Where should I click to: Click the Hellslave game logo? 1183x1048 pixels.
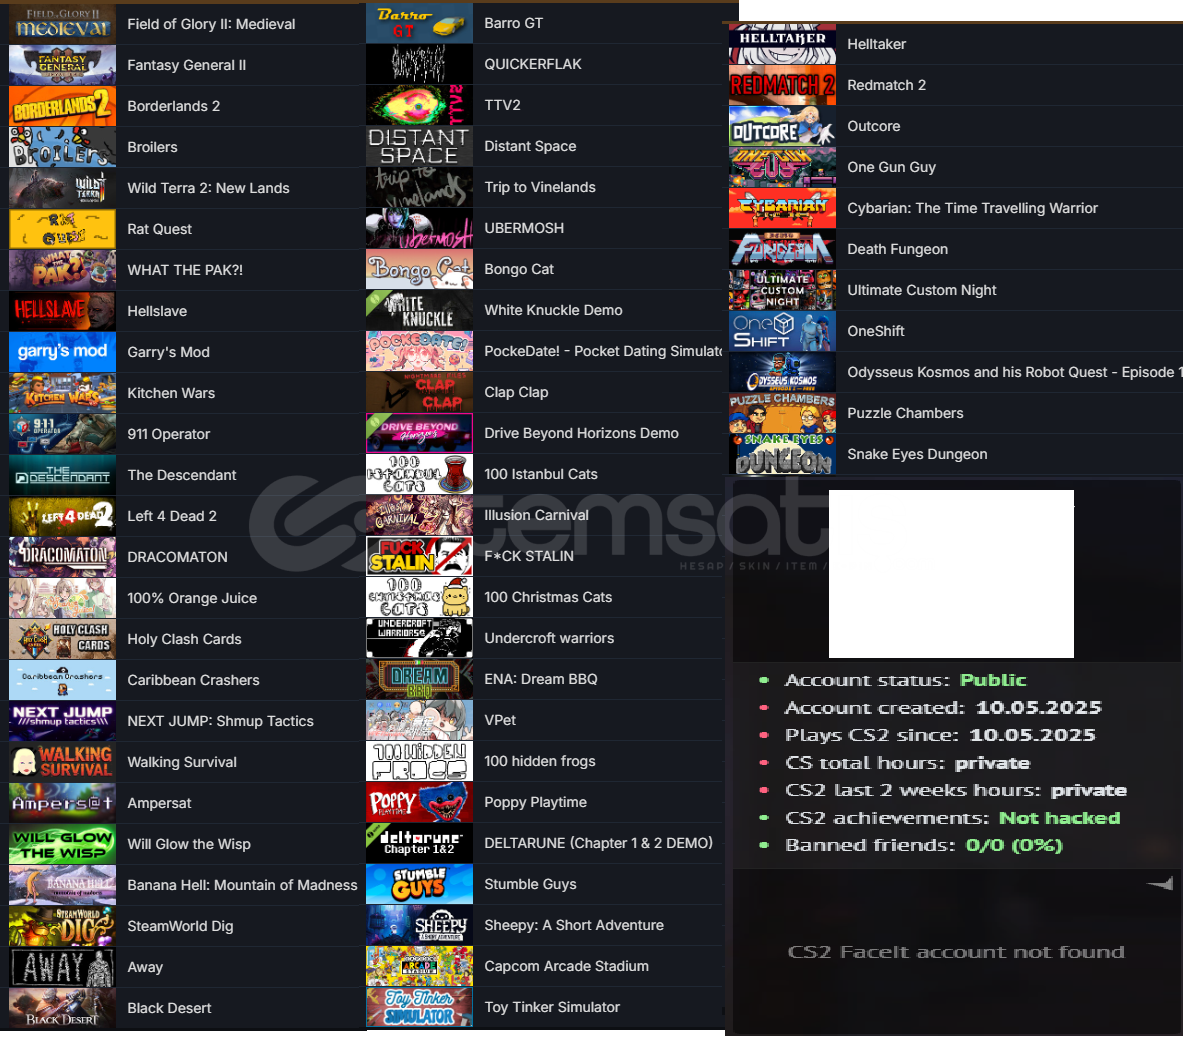point(63,311)
